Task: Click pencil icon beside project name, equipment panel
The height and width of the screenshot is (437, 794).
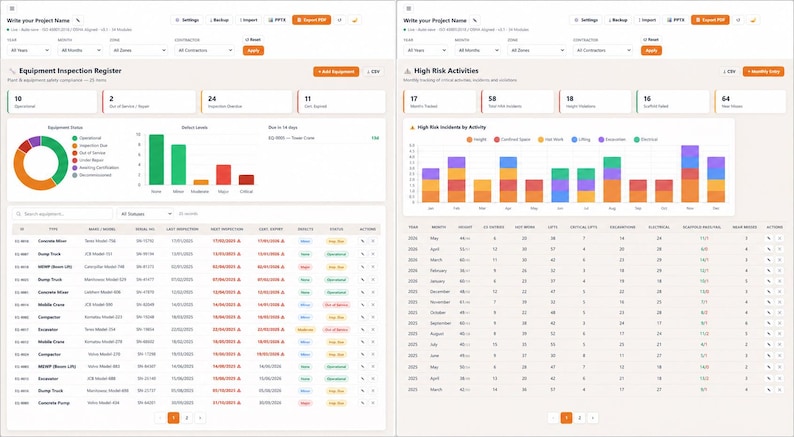Action: [x=78, y=20]
